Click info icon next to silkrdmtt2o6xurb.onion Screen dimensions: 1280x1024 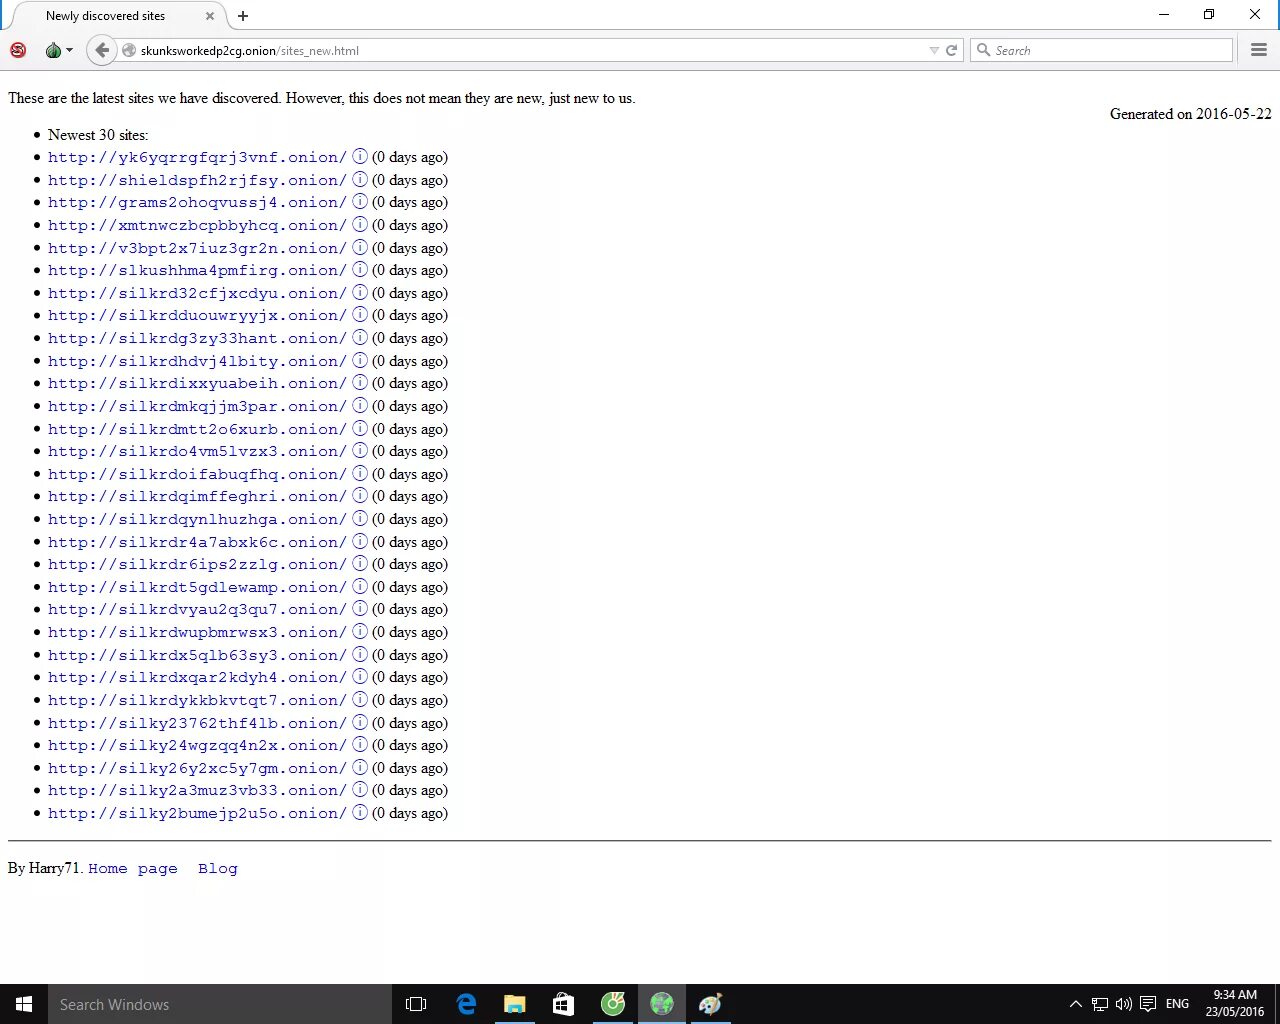point(360,428)
